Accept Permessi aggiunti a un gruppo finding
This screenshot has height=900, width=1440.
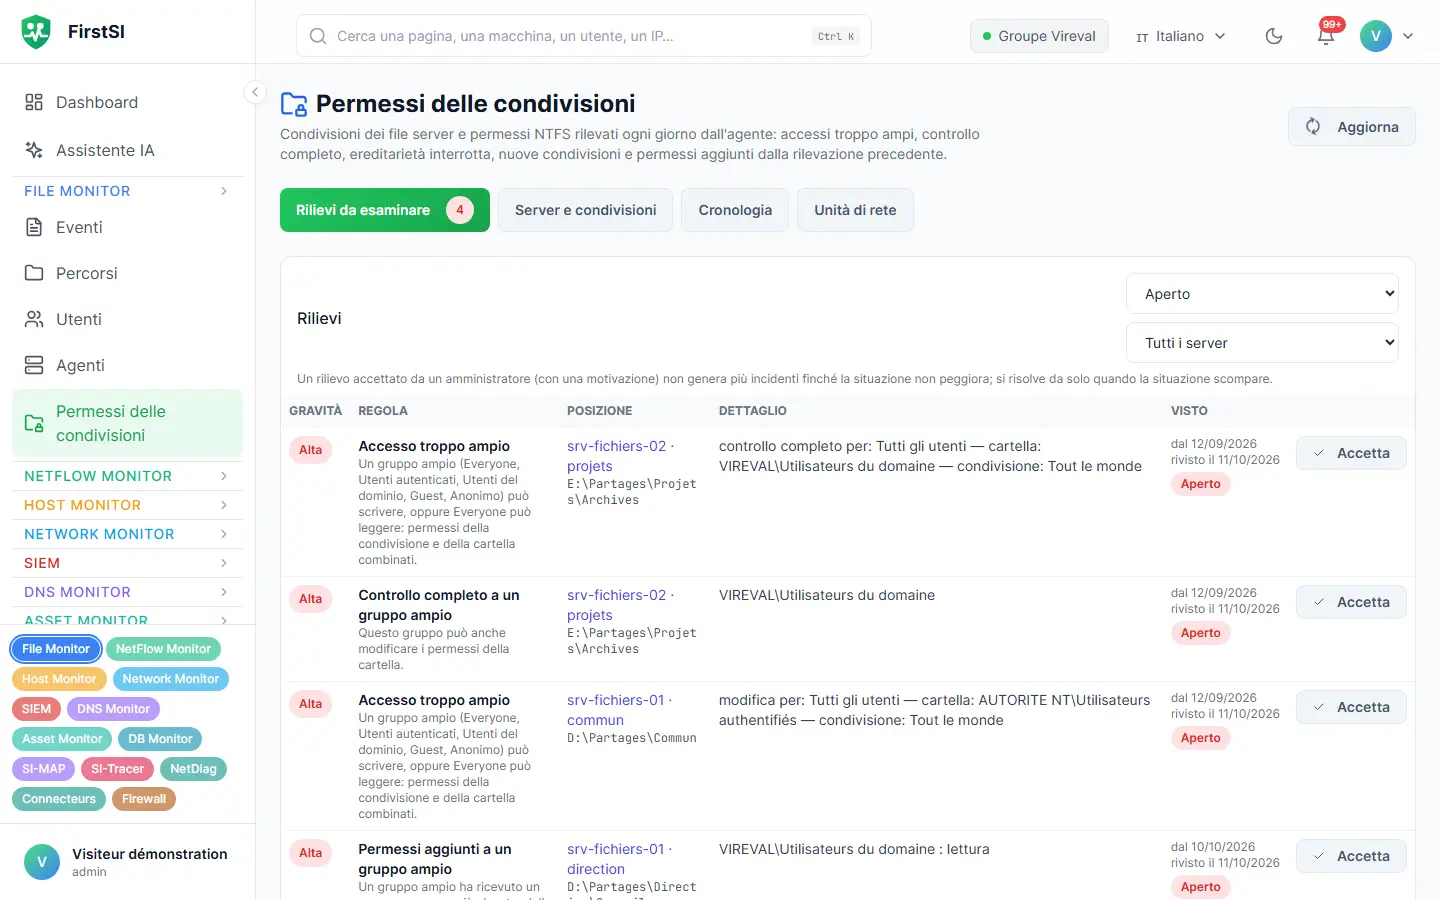[x=1351, y=856]
